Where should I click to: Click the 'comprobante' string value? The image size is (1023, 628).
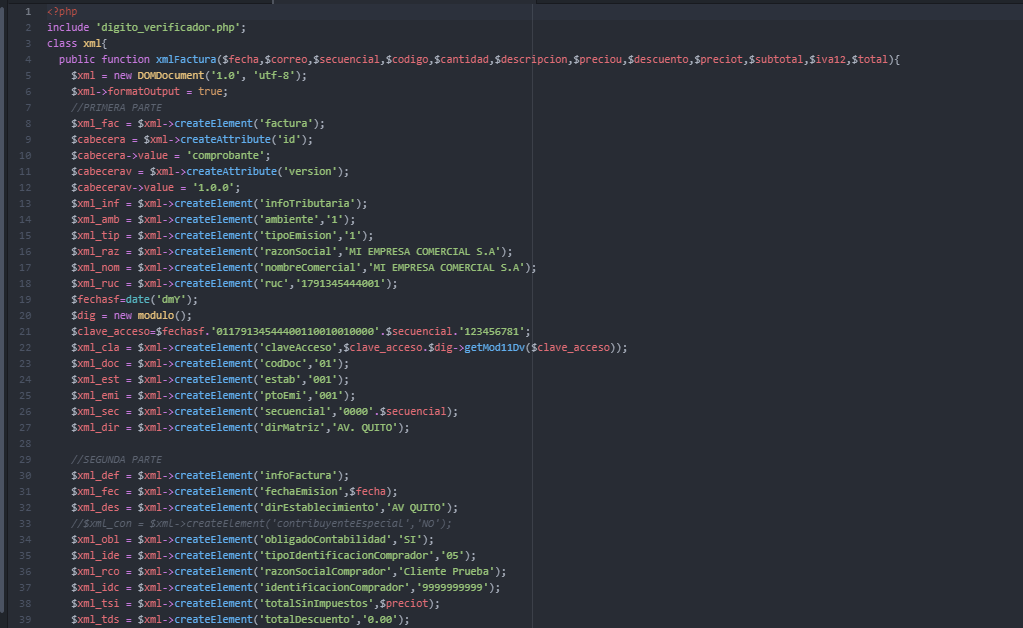click(x=235, y=156)
